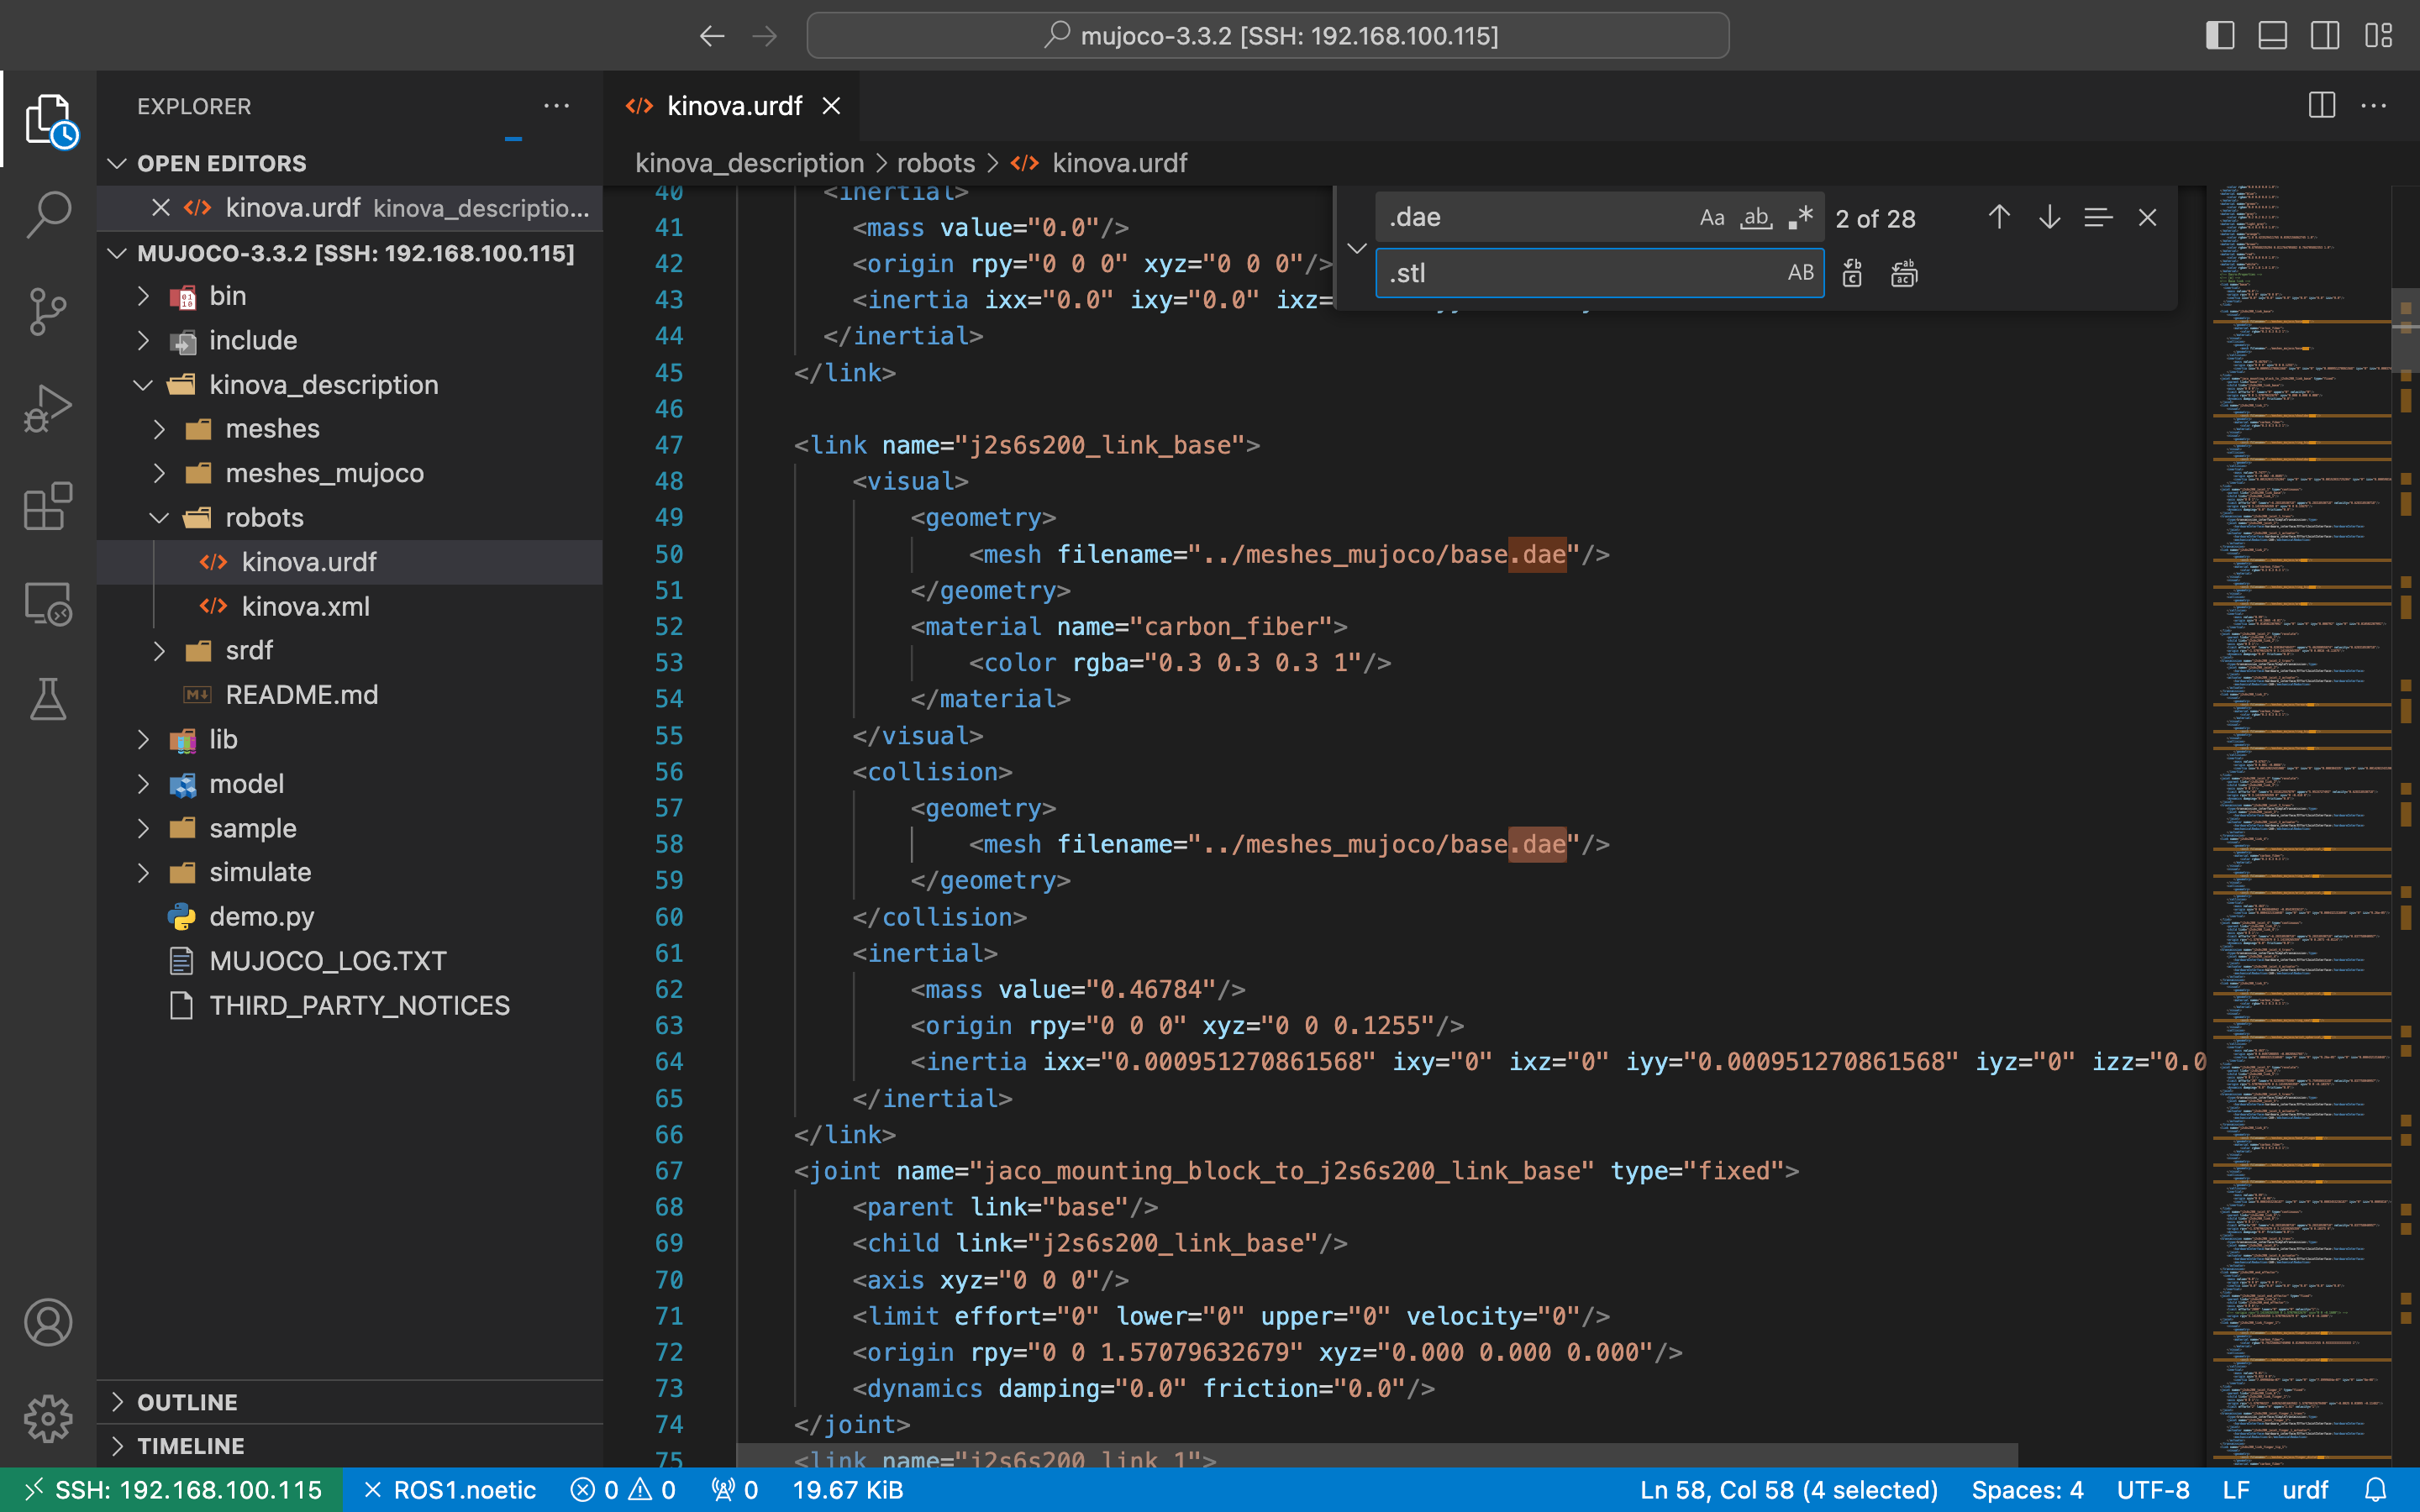Open the Search view in activity bar

48,214
